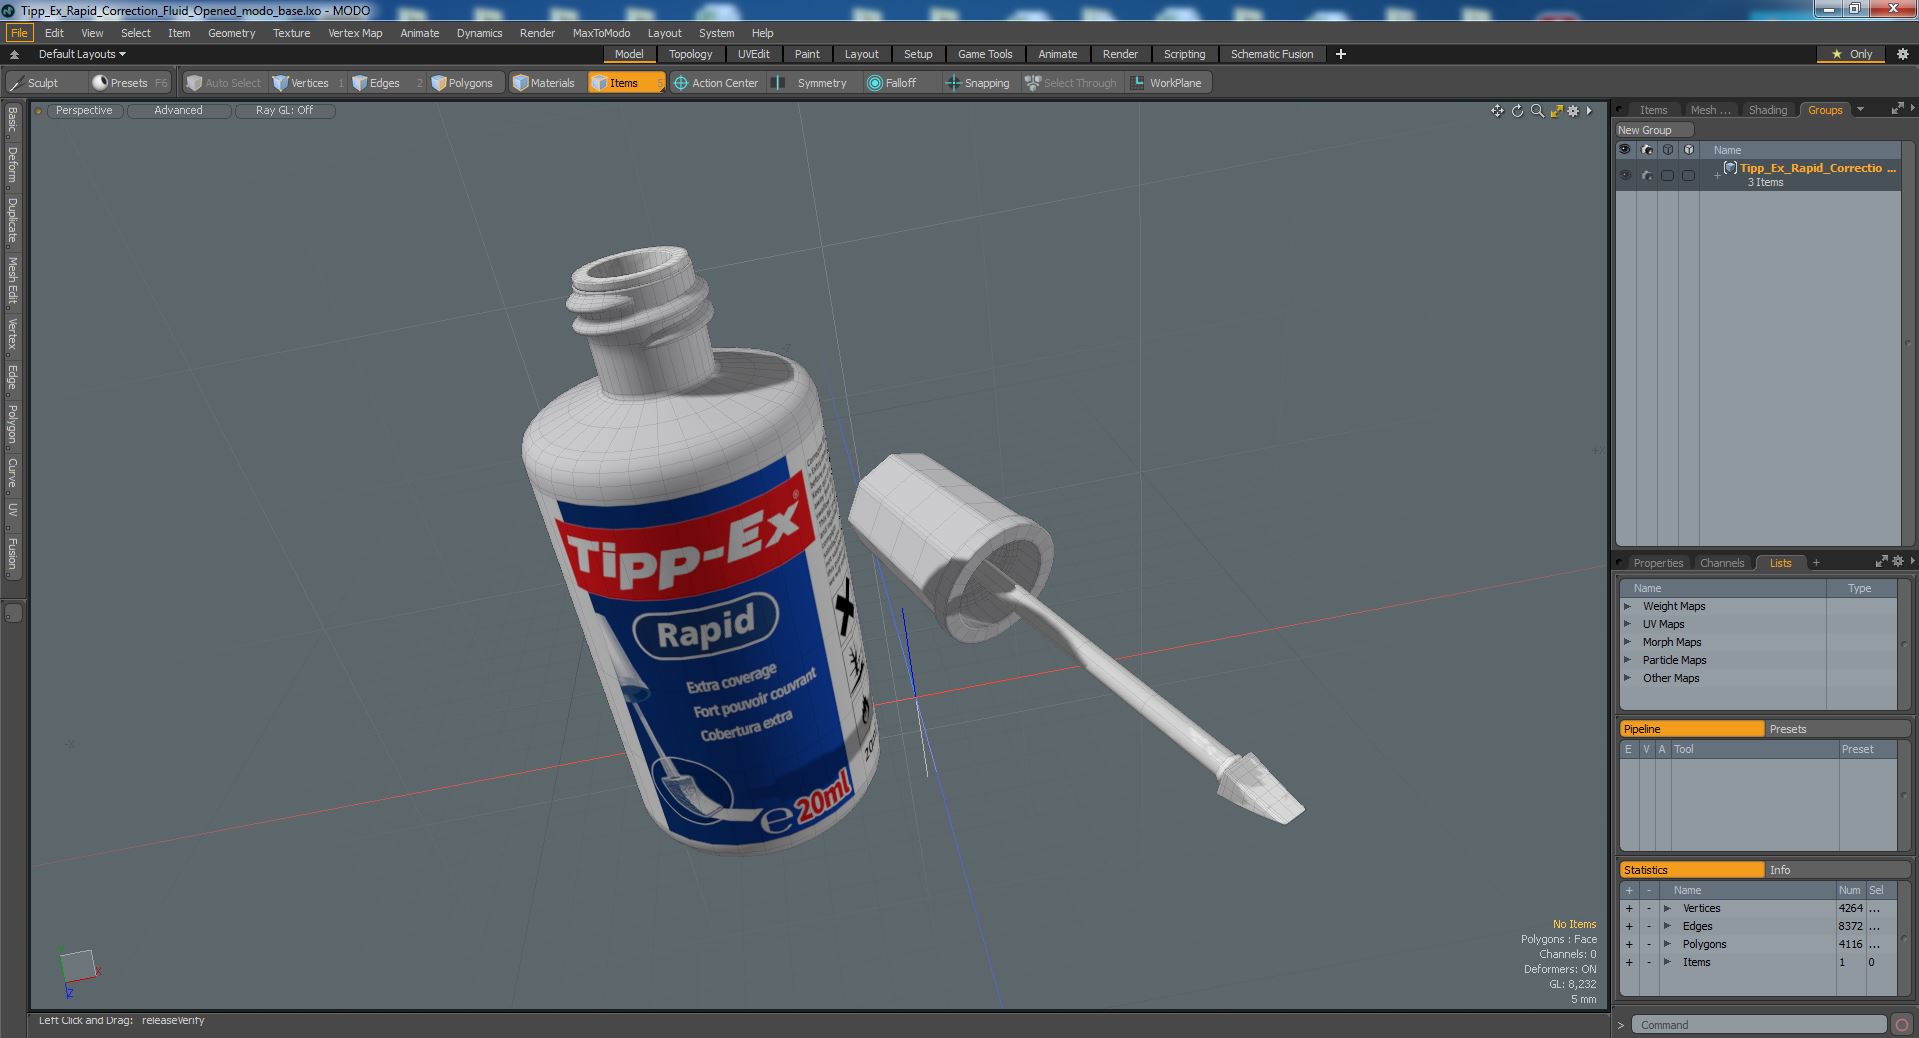Tick the first checkbox on Tipp_Ex group row
Viewport: 1919px width, 1038px height.
coord(1667,175)
